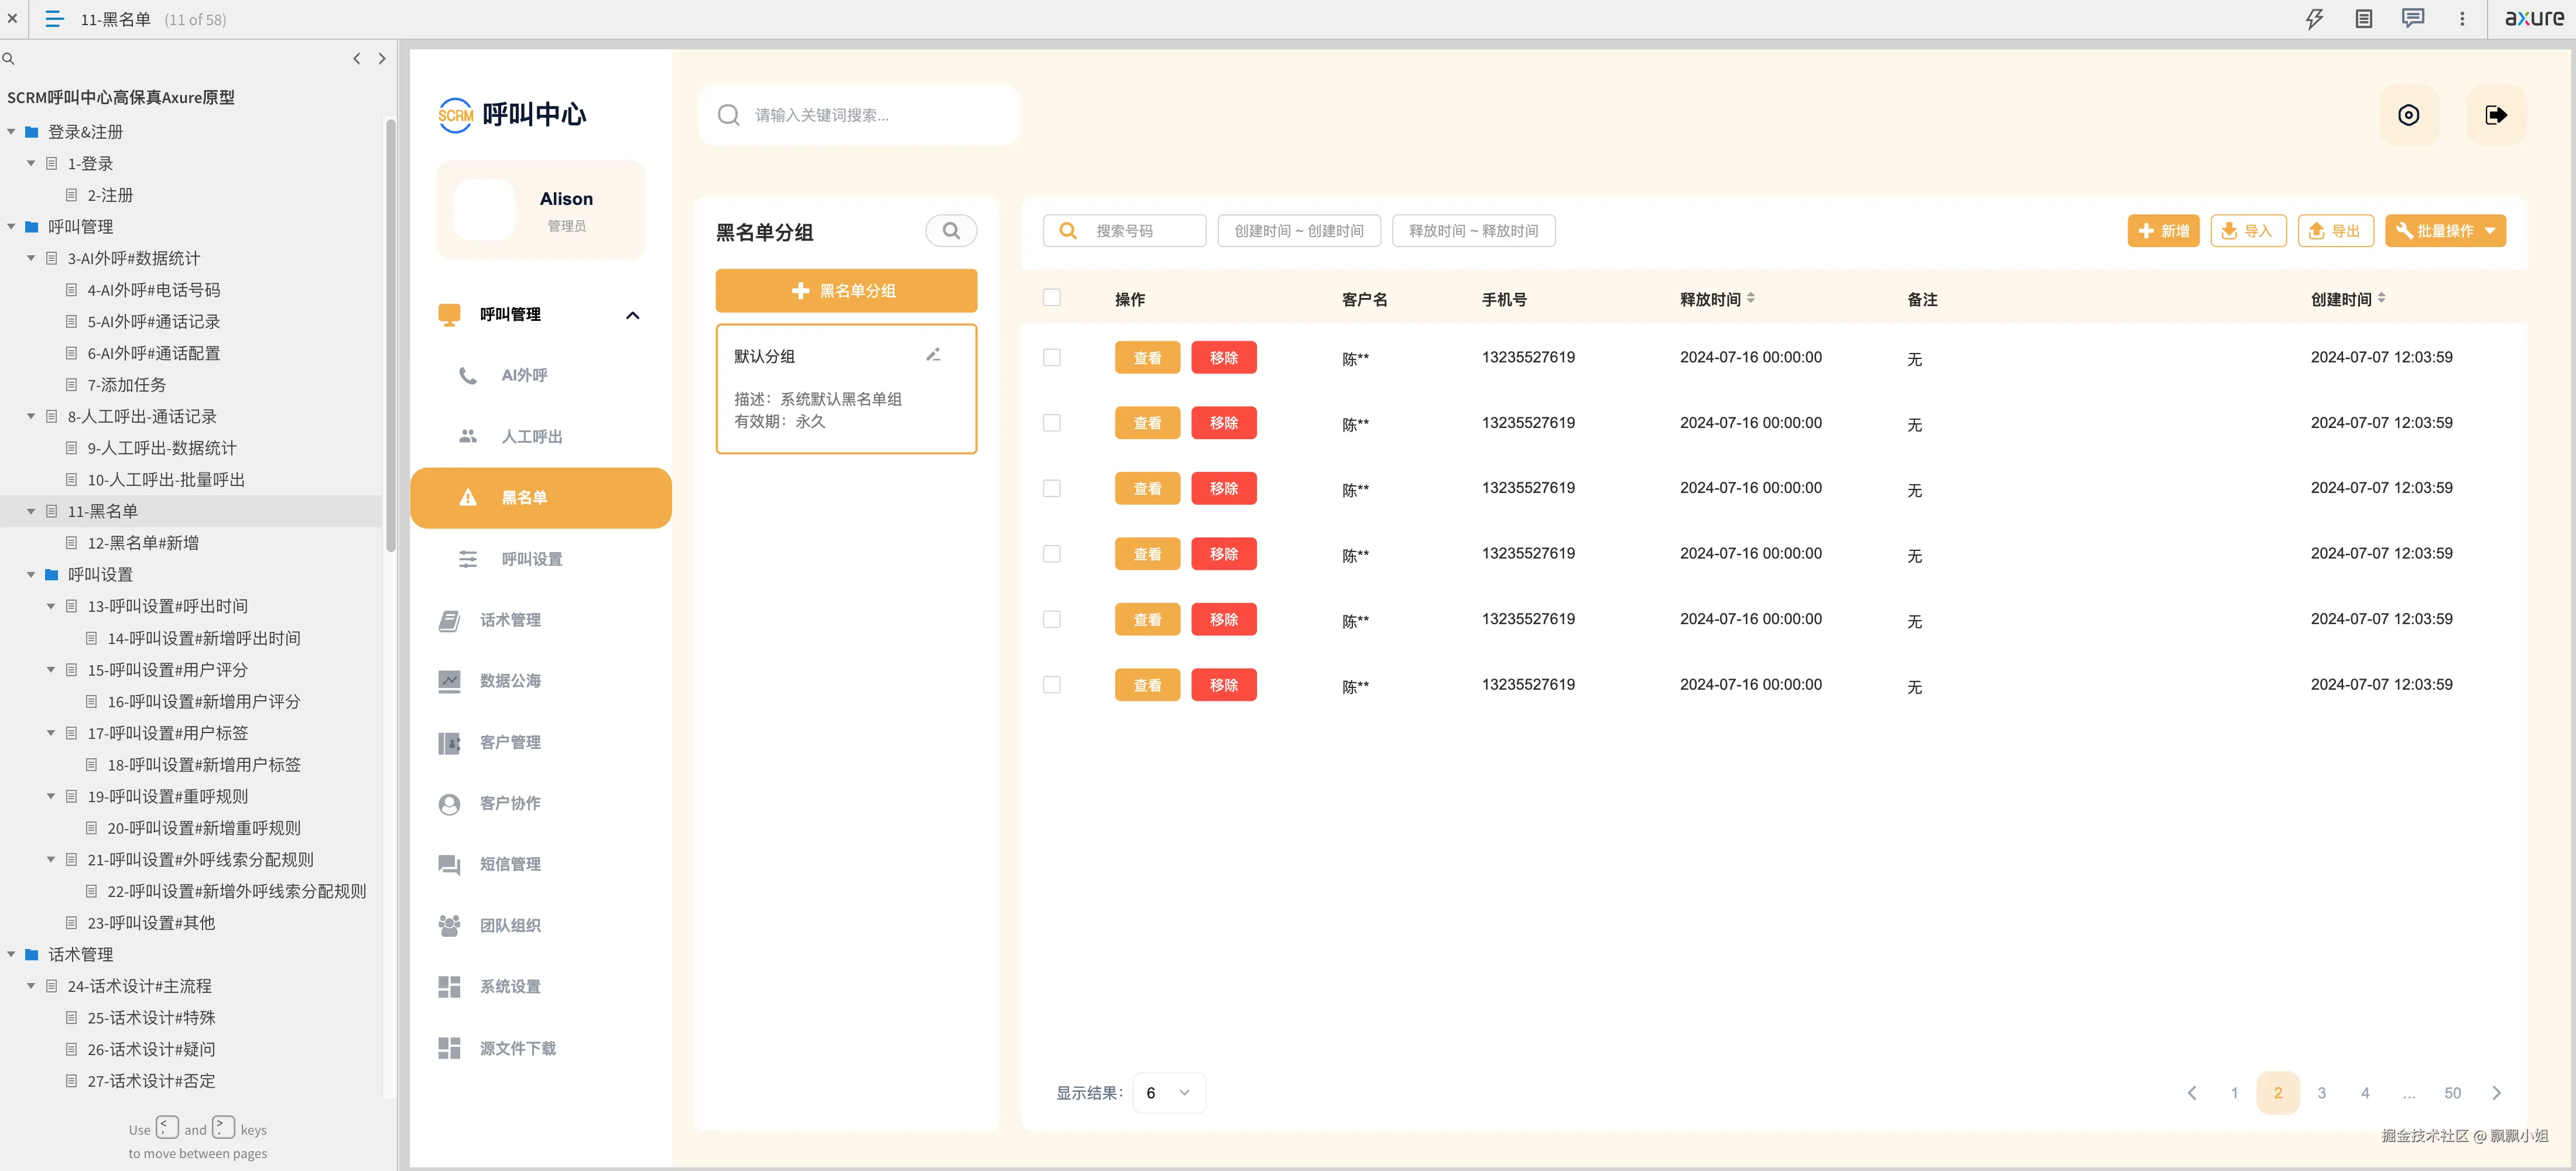Screen dimensions: 2576x1171
Task: Tick the last table row checkbox
Action: point(1051,685)
